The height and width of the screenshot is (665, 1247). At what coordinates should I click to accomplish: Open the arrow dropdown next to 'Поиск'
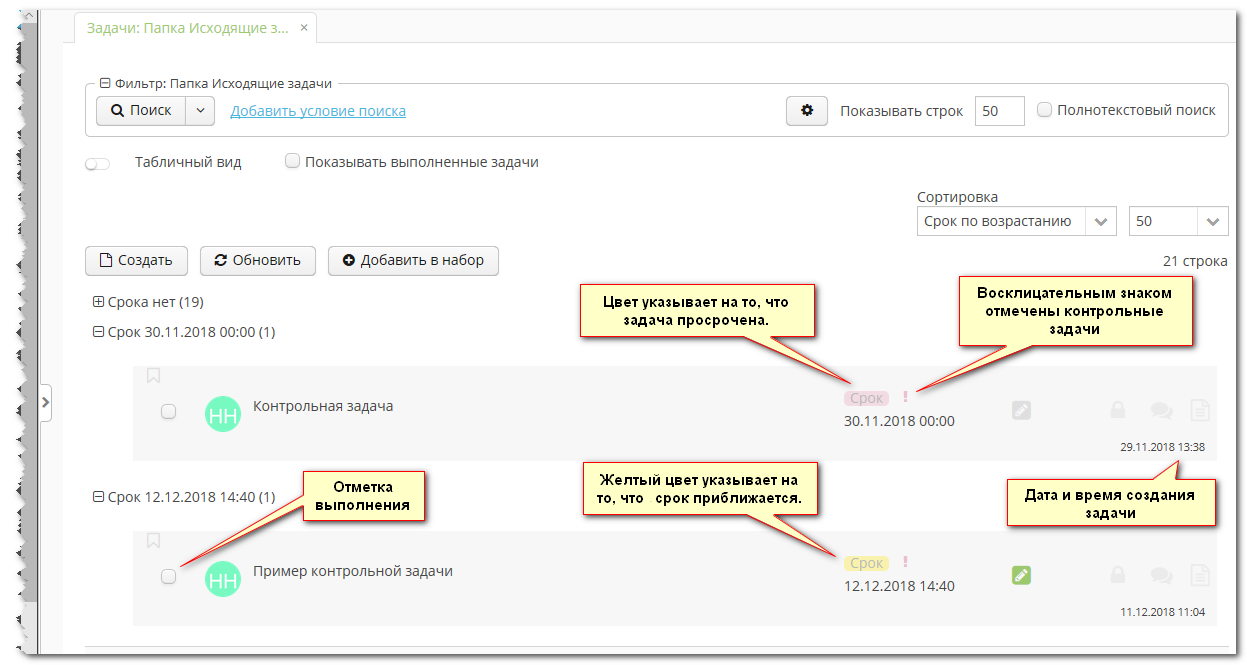200,111
